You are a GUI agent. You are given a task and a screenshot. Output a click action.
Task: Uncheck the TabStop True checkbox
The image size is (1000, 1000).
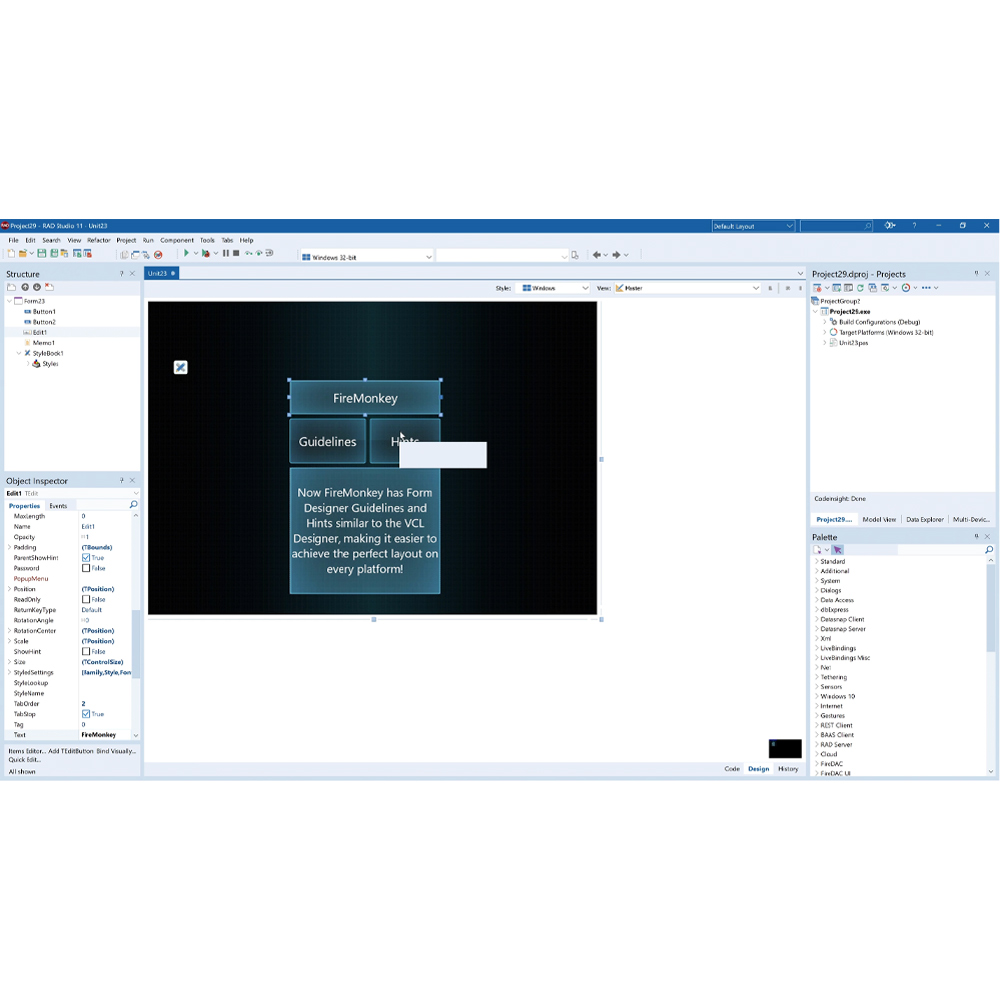click(86, 714)
